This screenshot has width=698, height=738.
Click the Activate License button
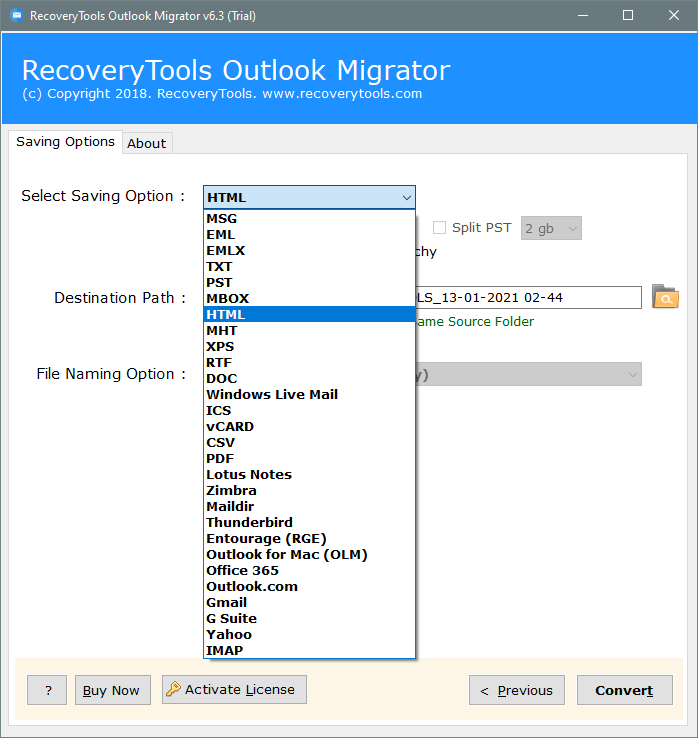(x=234, y=690)
